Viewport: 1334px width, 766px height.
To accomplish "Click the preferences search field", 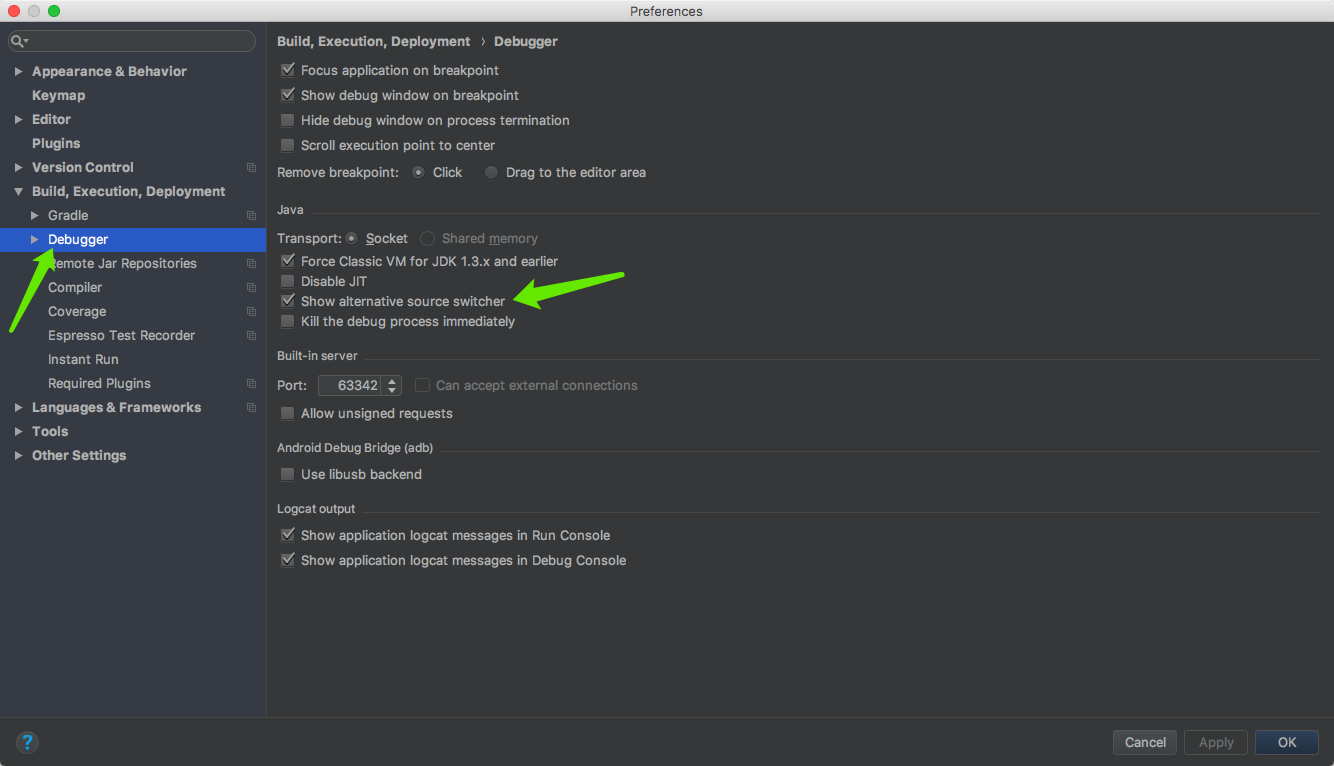I will (x=132, y=41).
